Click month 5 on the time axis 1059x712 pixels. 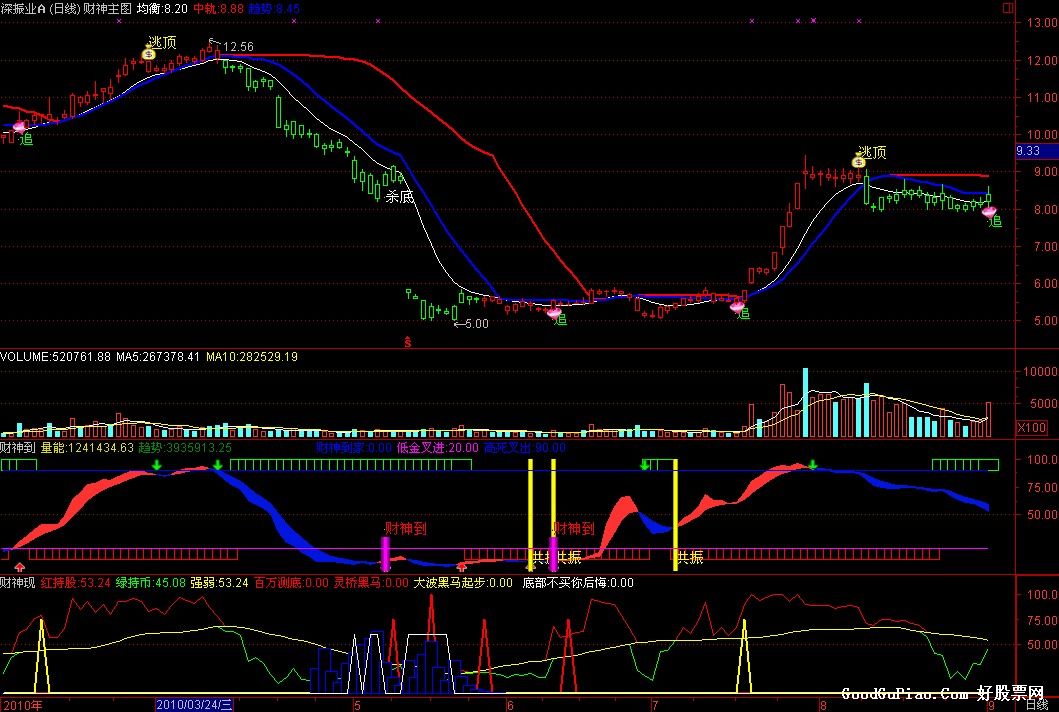pyautogui.click(x=357, y=705)
